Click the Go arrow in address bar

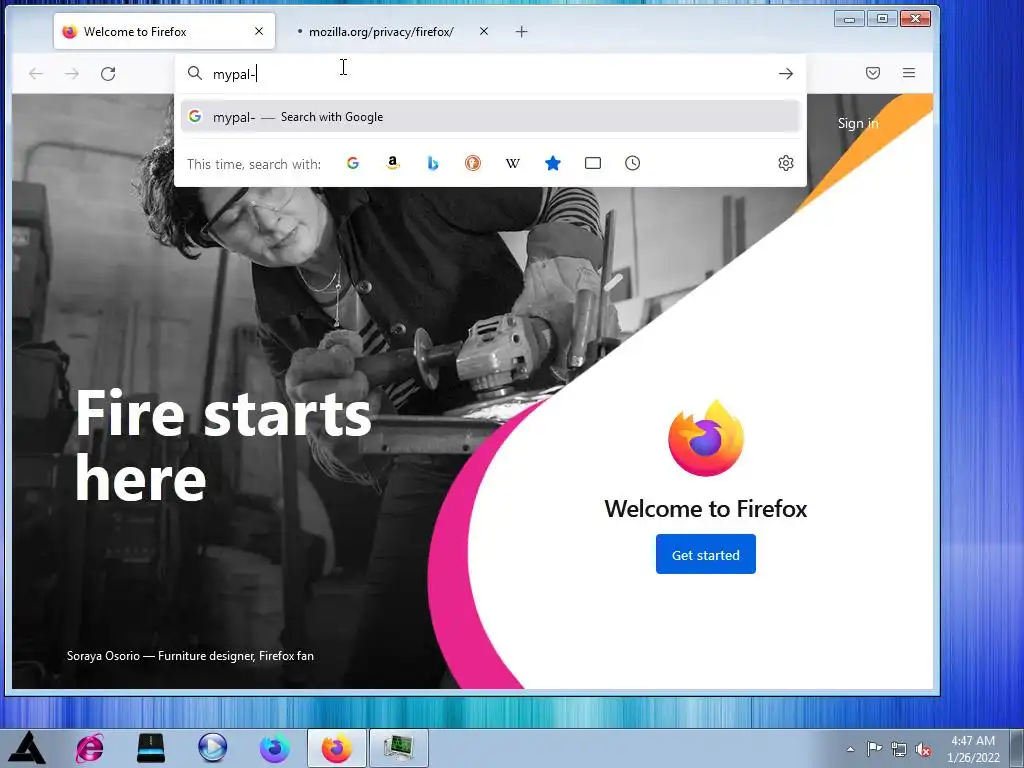click(786, 74)
